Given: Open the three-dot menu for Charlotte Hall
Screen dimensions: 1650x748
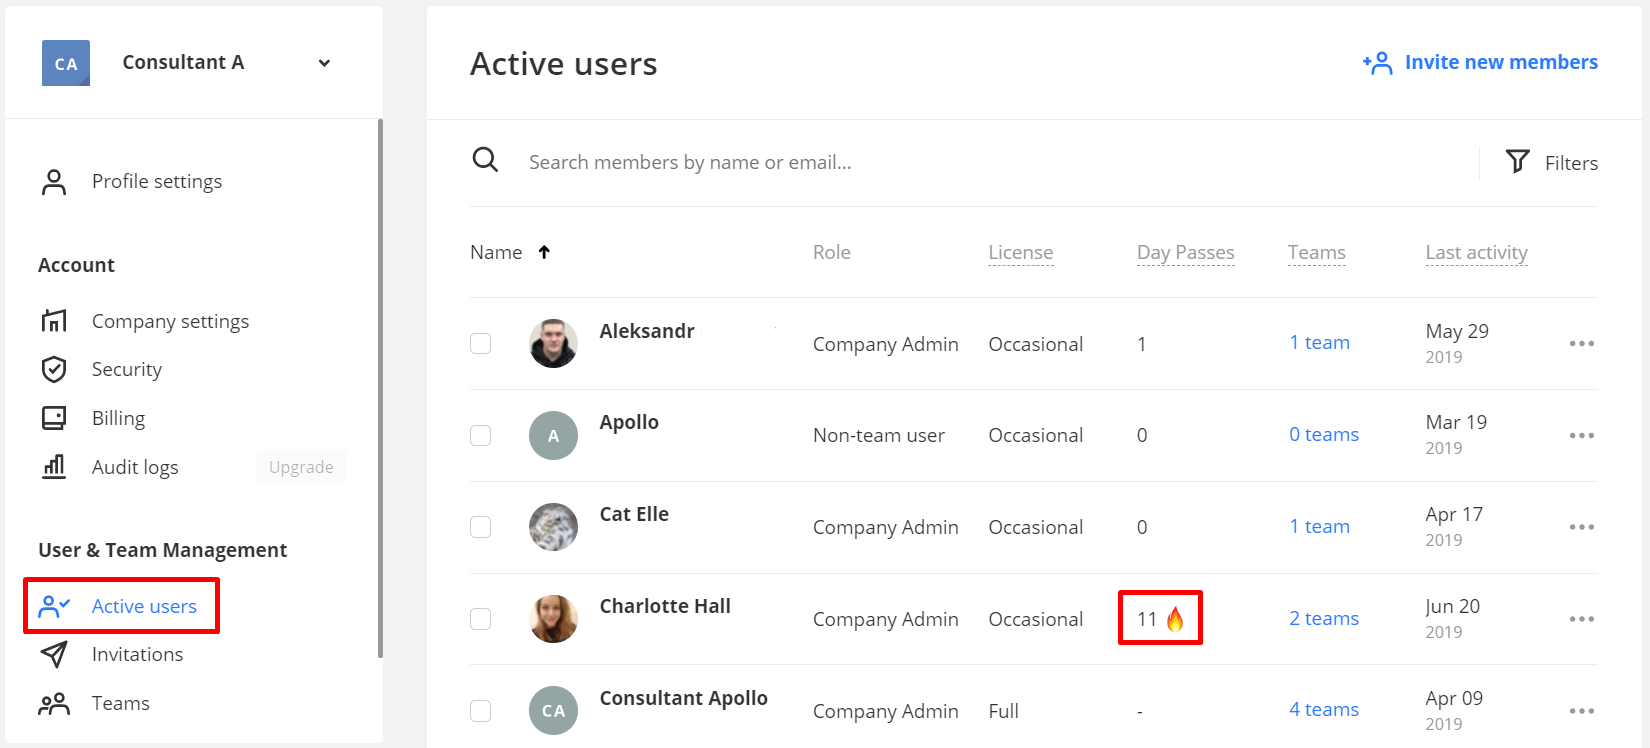Looking at the screenshot, I should (x=1581, y=619).
